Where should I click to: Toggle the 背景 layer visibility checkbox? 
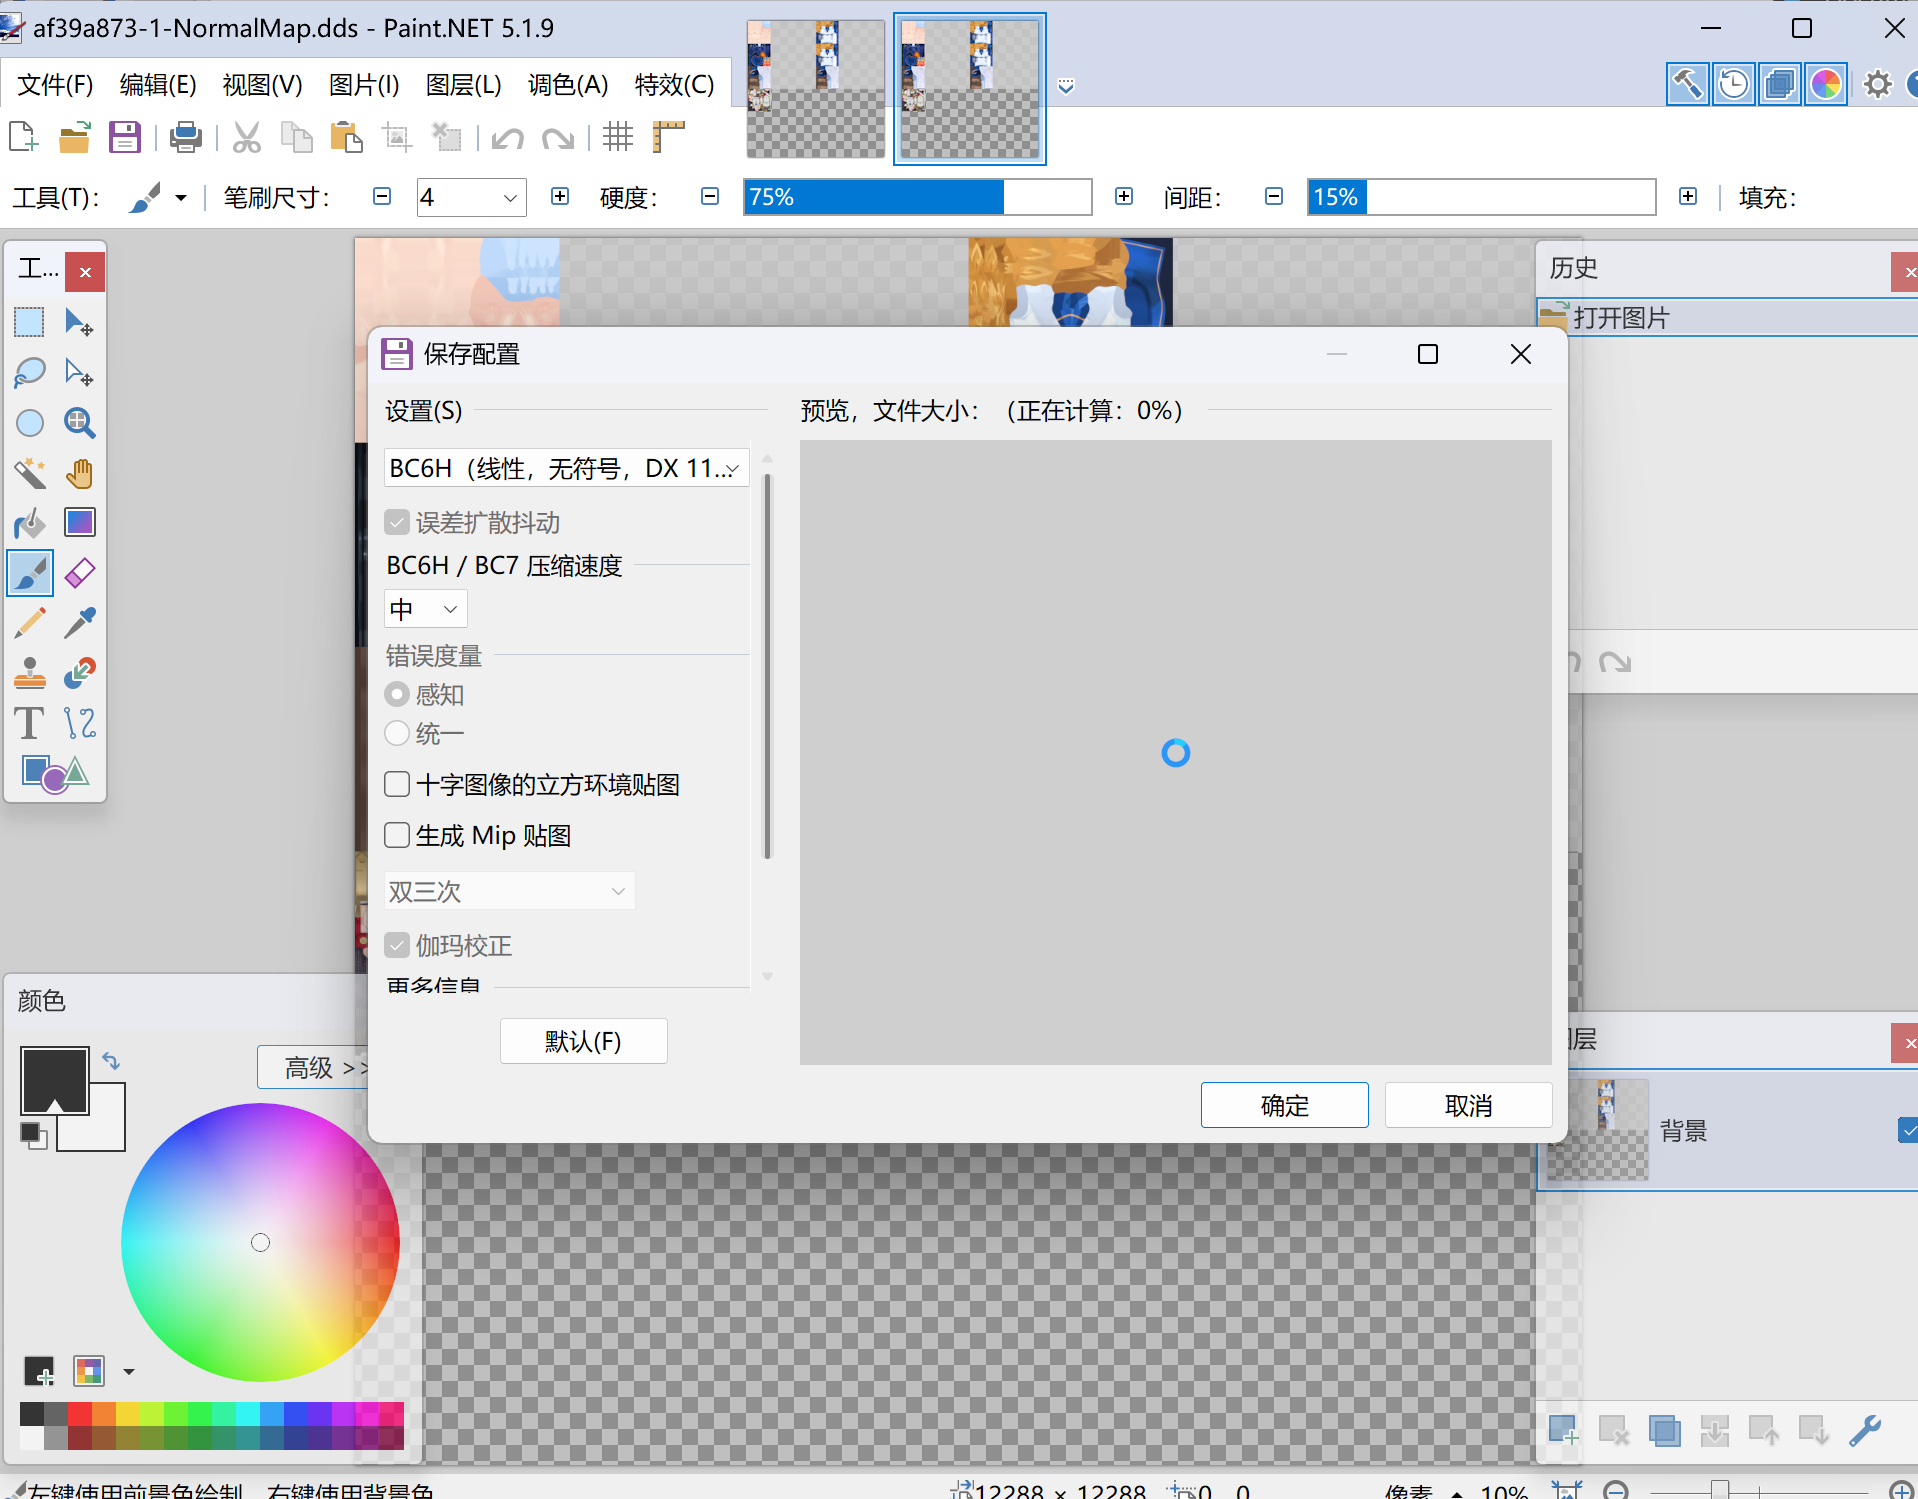coord(1907,1130)
